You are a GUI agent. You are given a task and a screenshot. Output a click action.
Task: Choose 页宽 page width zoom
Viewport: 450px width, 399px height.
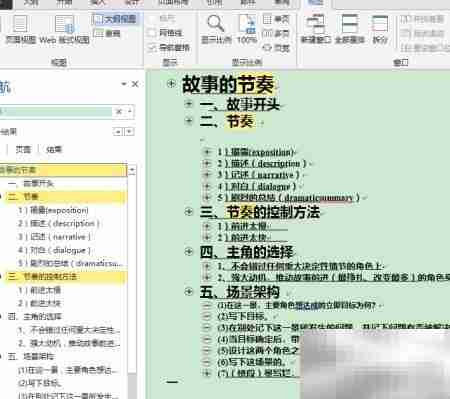pyautogui.click(x=276, y=48)
